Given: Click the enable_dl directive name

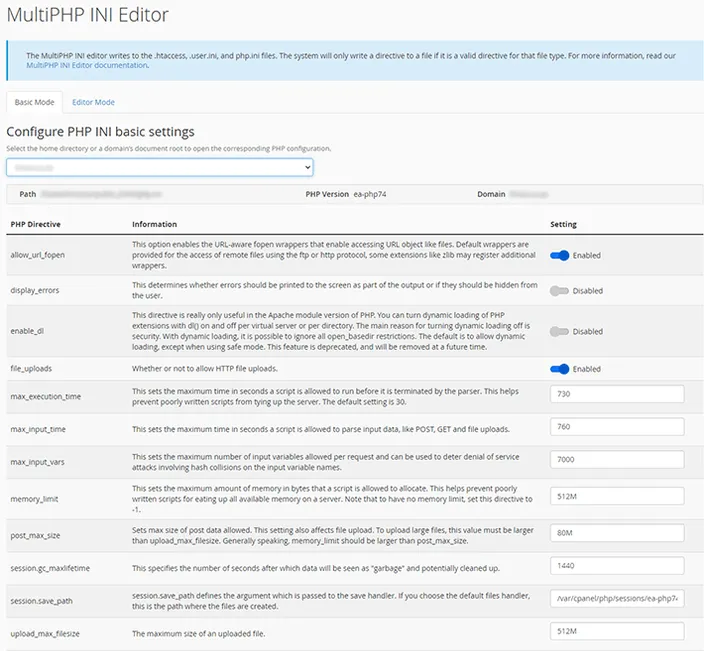Looking at the screenshot, I should click(27, 331).
